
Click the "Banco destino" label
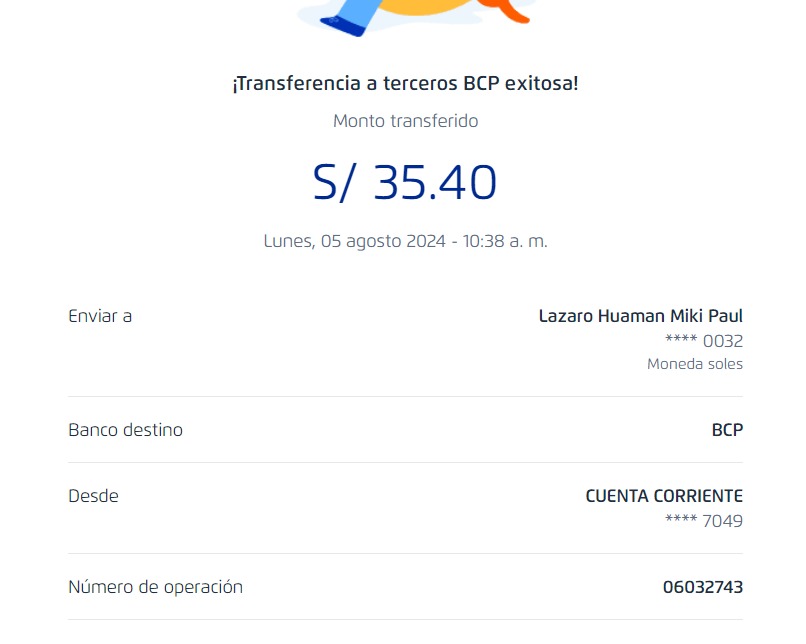pyautogui.click(x=125, y=430)
